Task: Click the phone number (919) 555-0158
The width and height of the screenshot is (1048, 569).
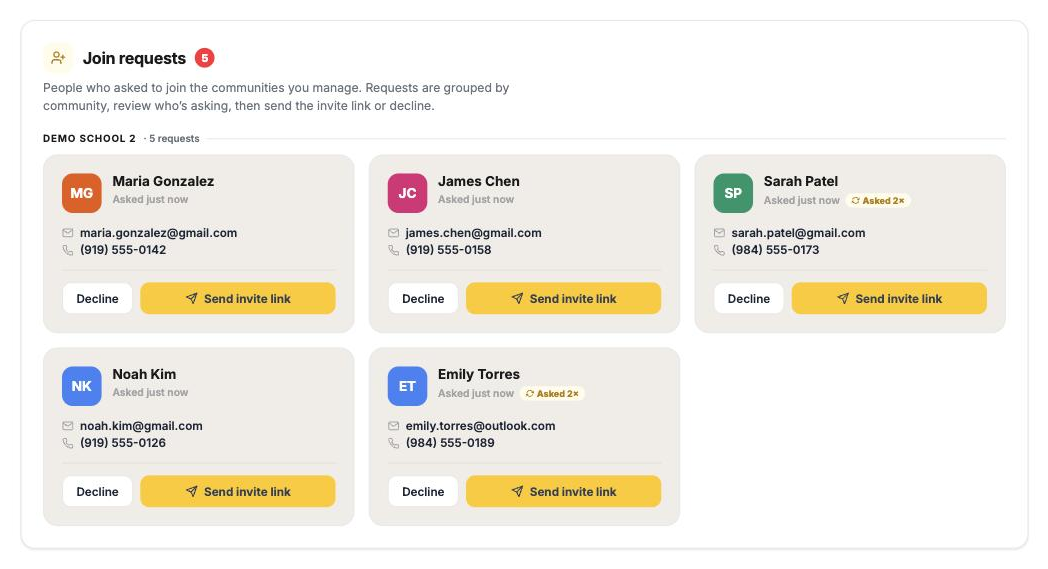Action: (448, 250)
